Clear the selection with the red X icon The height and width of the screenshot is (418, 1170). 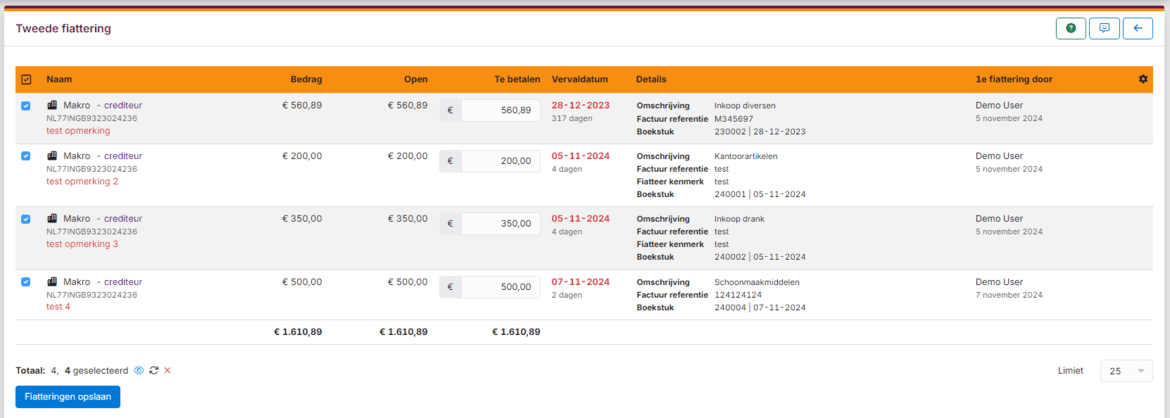[x=167, y=370]
